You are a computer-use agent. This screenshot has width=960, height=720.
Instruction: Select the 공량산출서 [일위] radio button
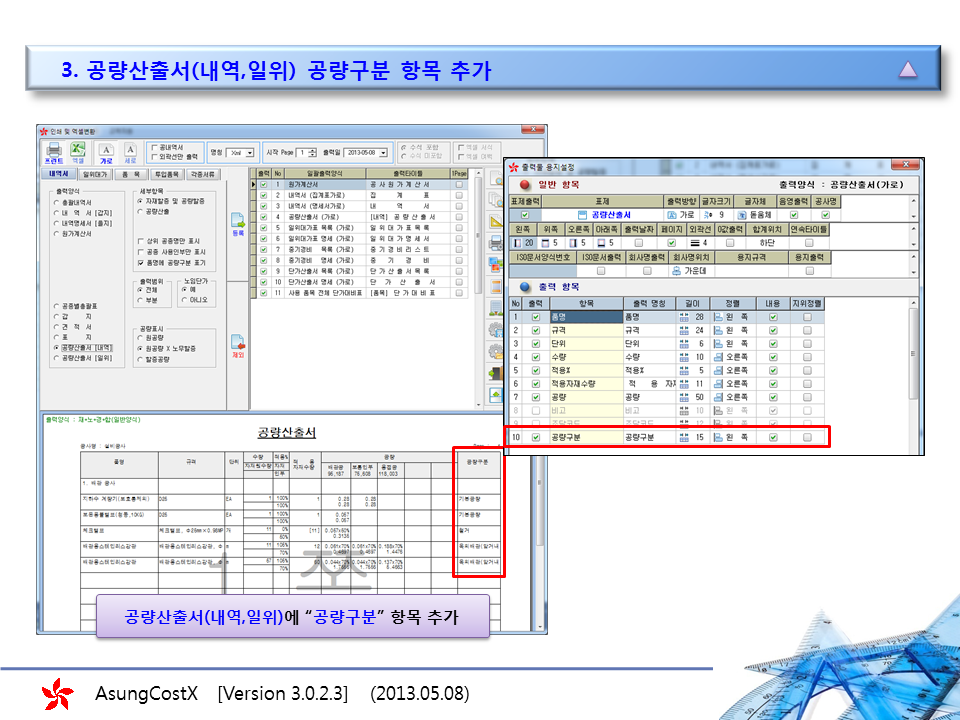coord(56,357)
